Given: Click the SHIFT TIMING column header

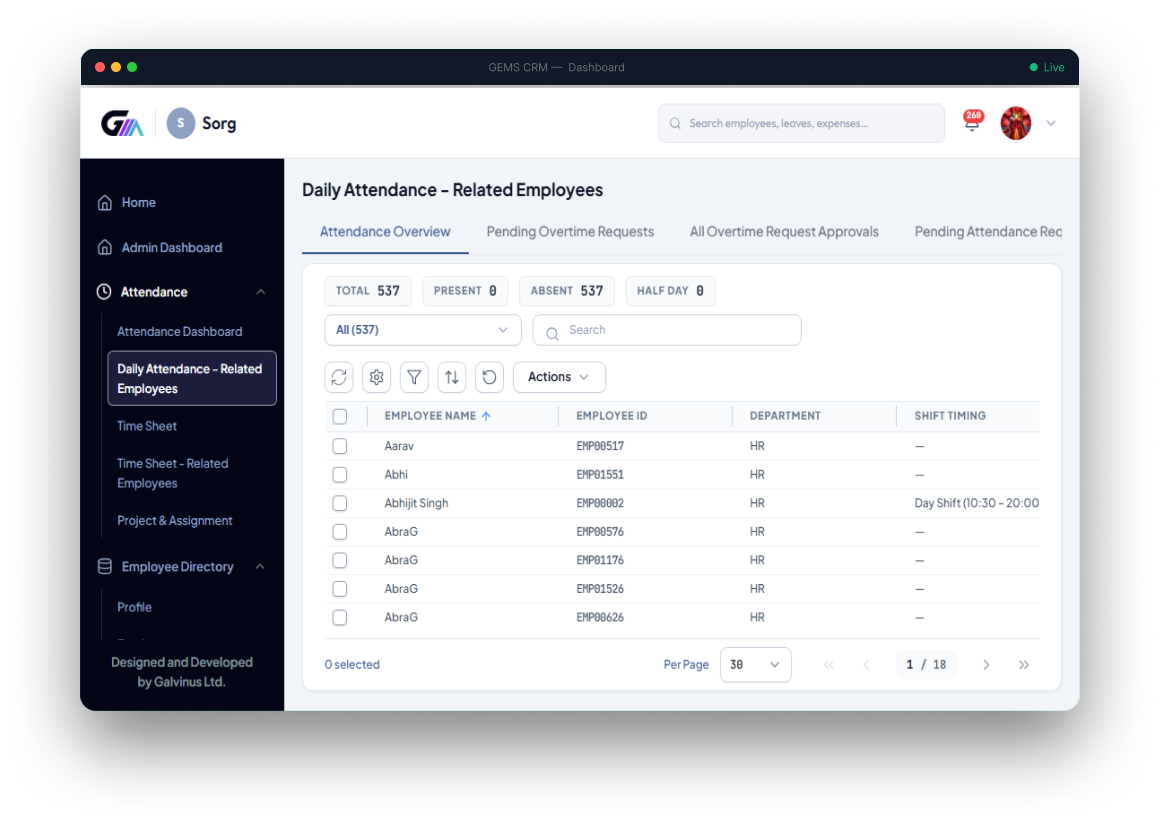Looking at the screenshot, I should (x=950, y=416).
